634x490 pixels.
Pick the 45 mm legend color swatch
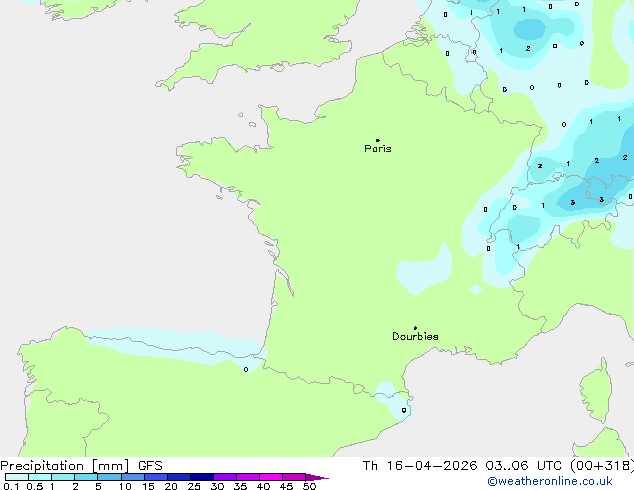click(294, 477)
